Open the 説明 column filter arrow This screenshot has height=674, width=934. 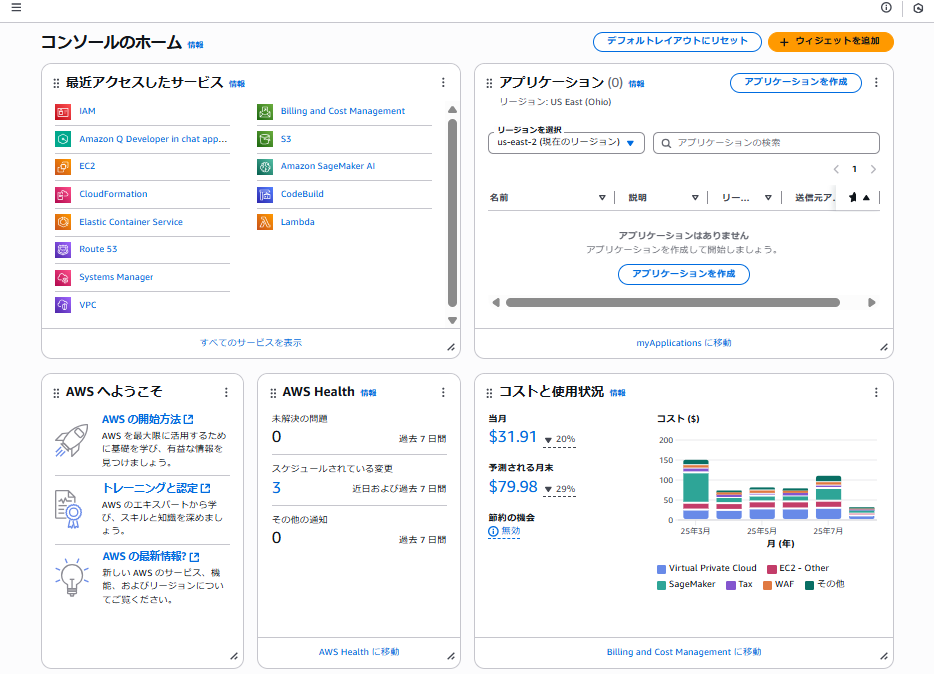click(x=695, y=198)
